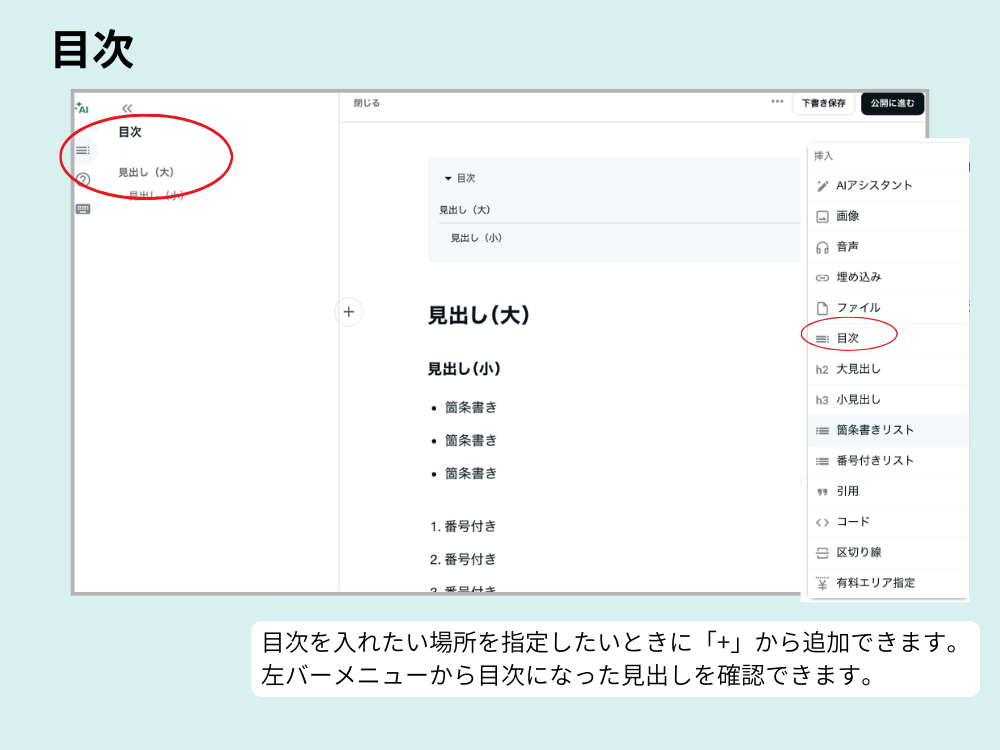Insert a 引用 quote block
This screenshot has height=750, width=1000.
pyautogui.click(x=880, y=491)
